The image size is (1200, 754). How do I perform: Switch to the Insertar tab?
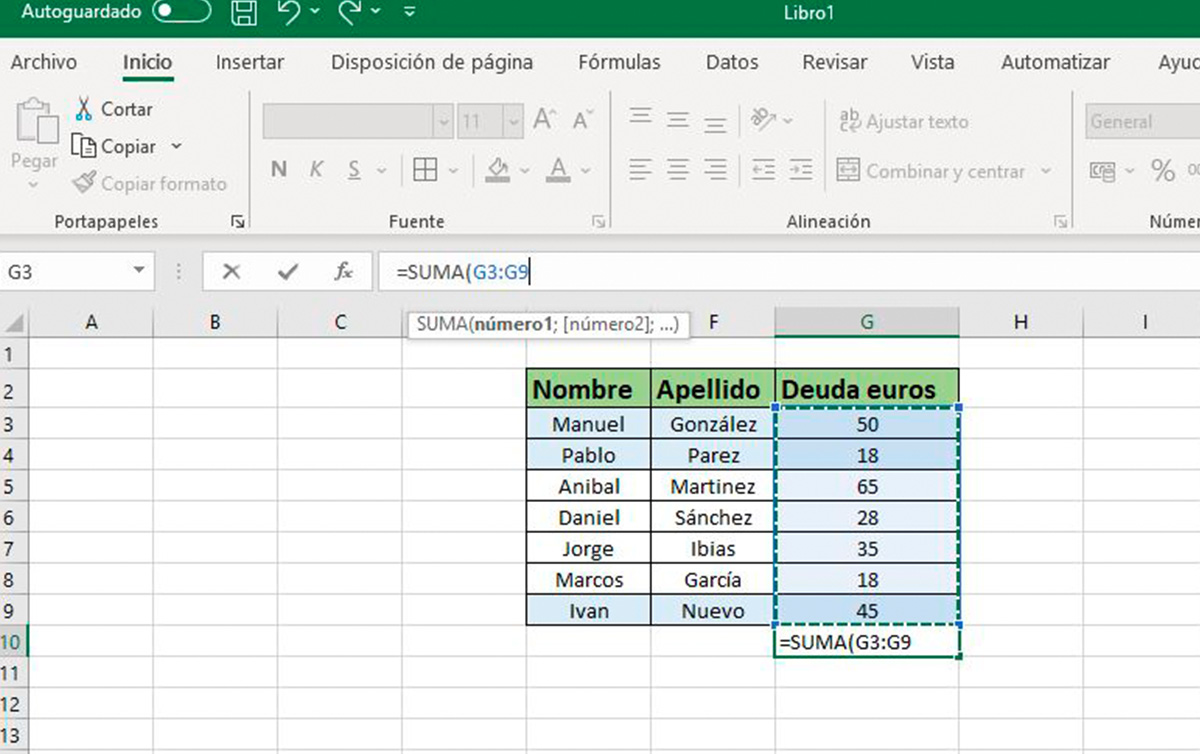coord(250,62)
